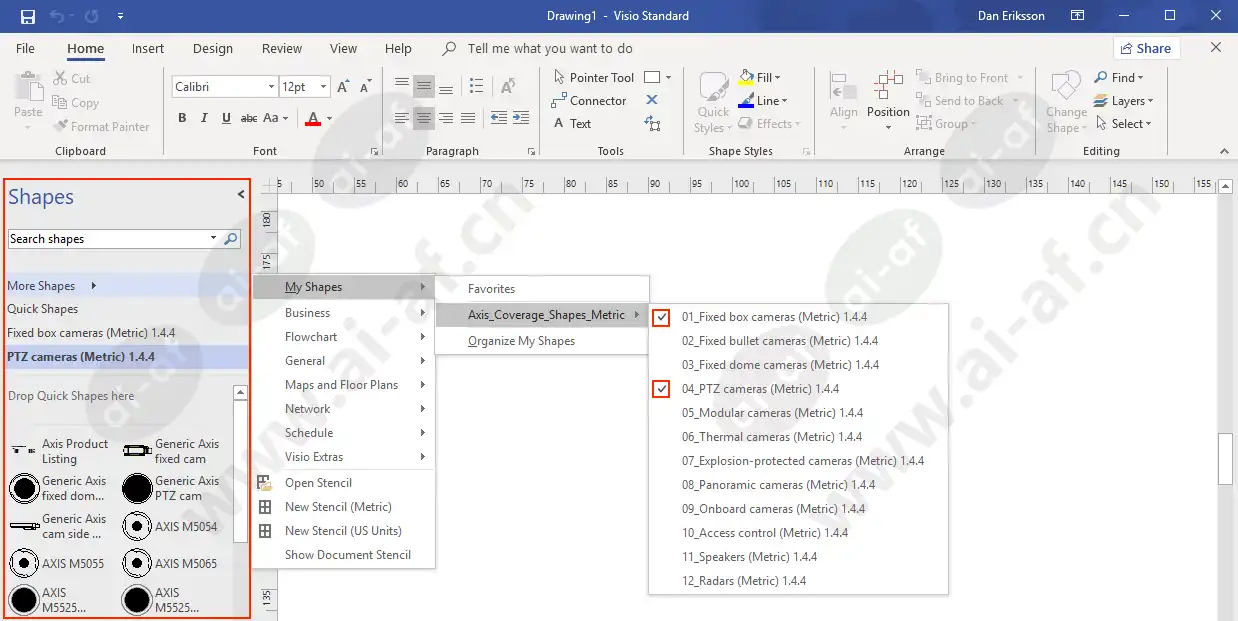Click the Tell me what you want to do box
The image size is (1238, 621).
550,48
